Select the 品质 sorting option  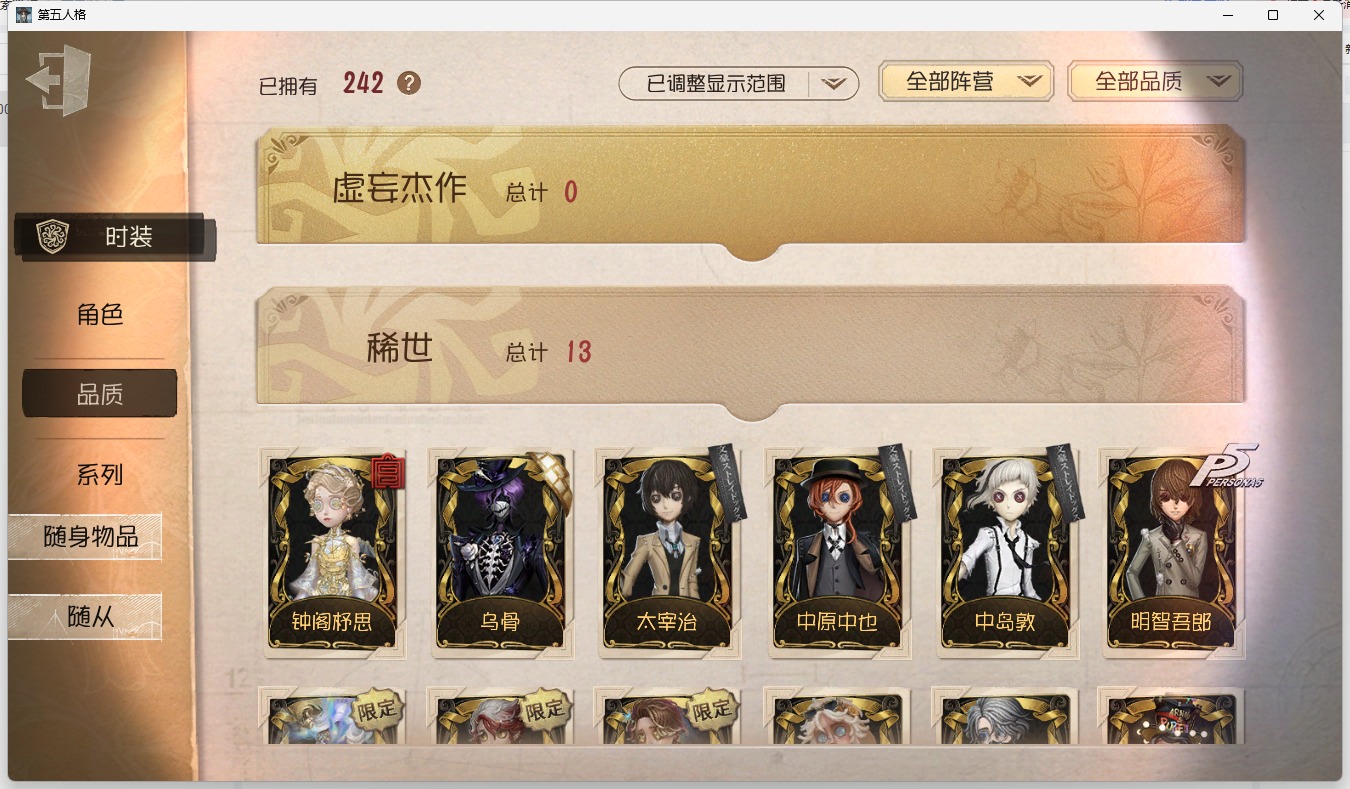click(x=100, y=394)
